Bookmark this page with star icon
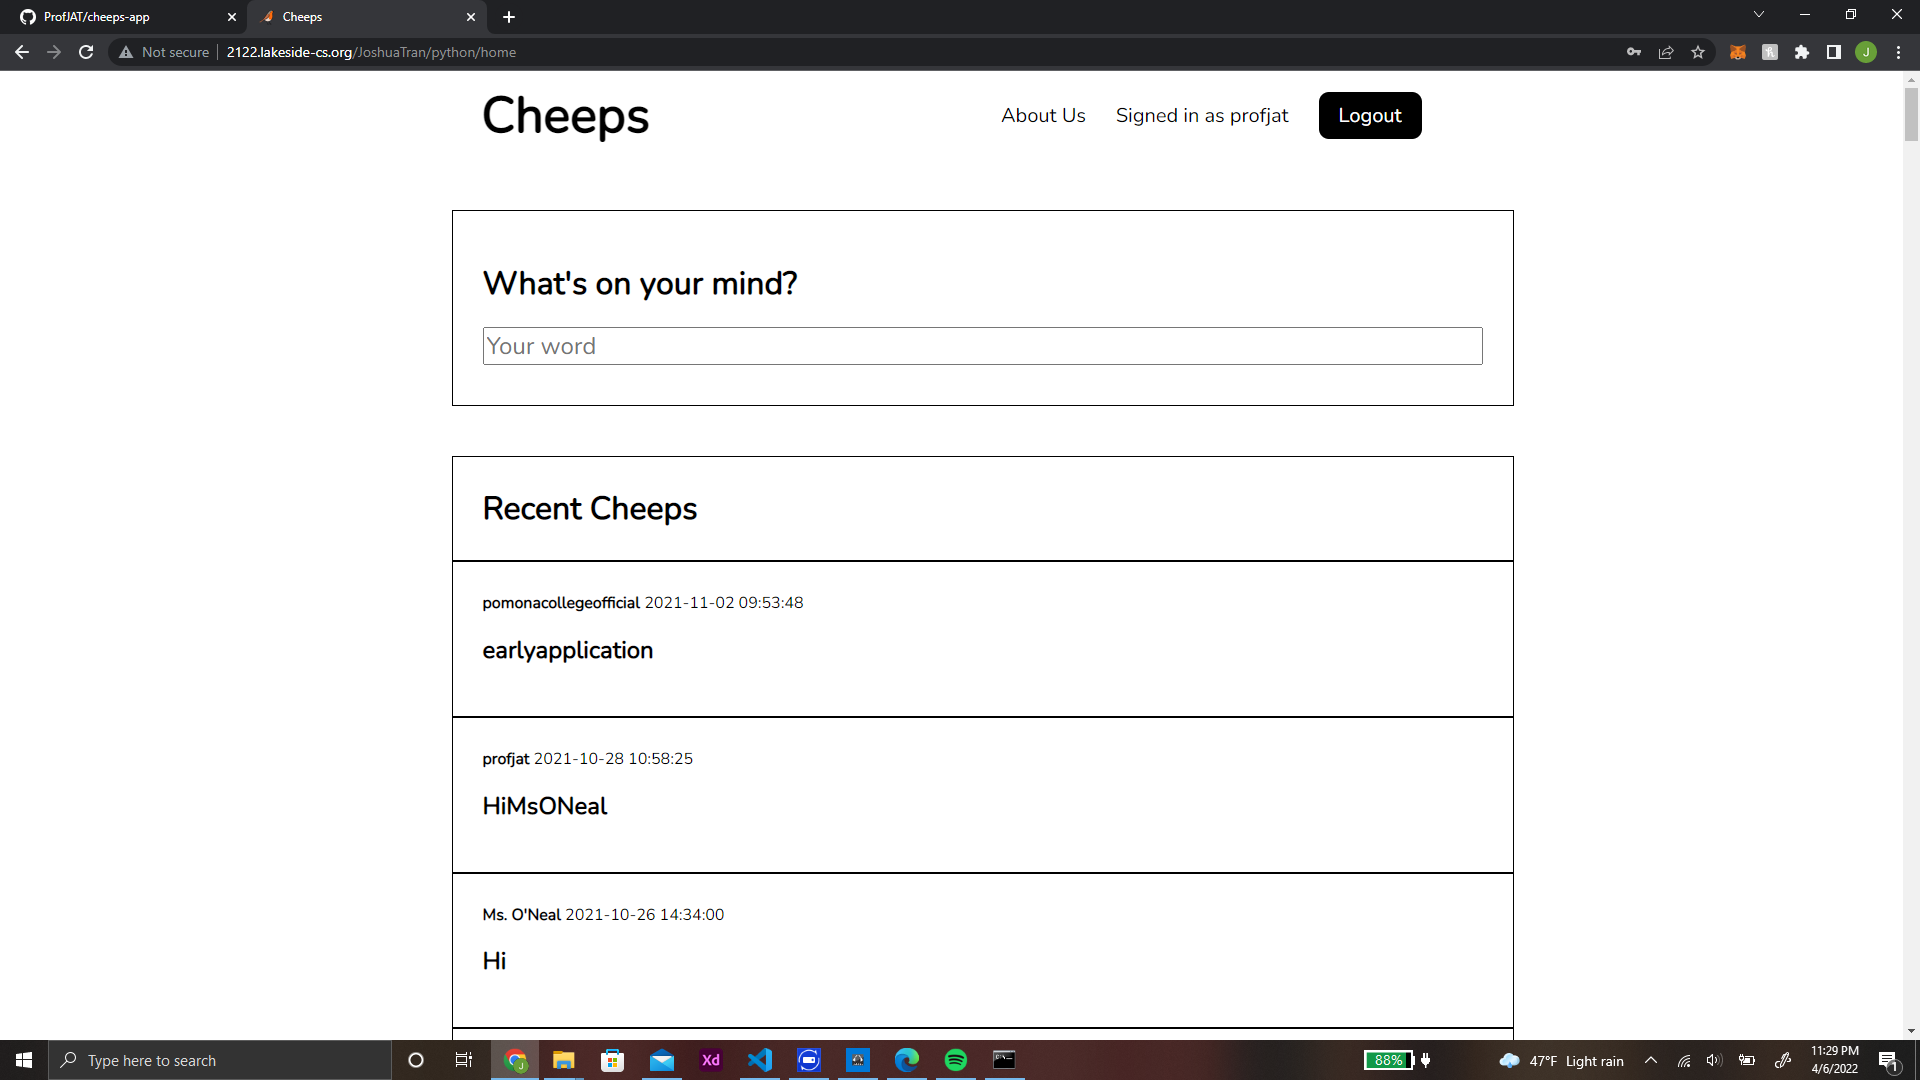The image size is (1920, 1080). coord(1698,52)
